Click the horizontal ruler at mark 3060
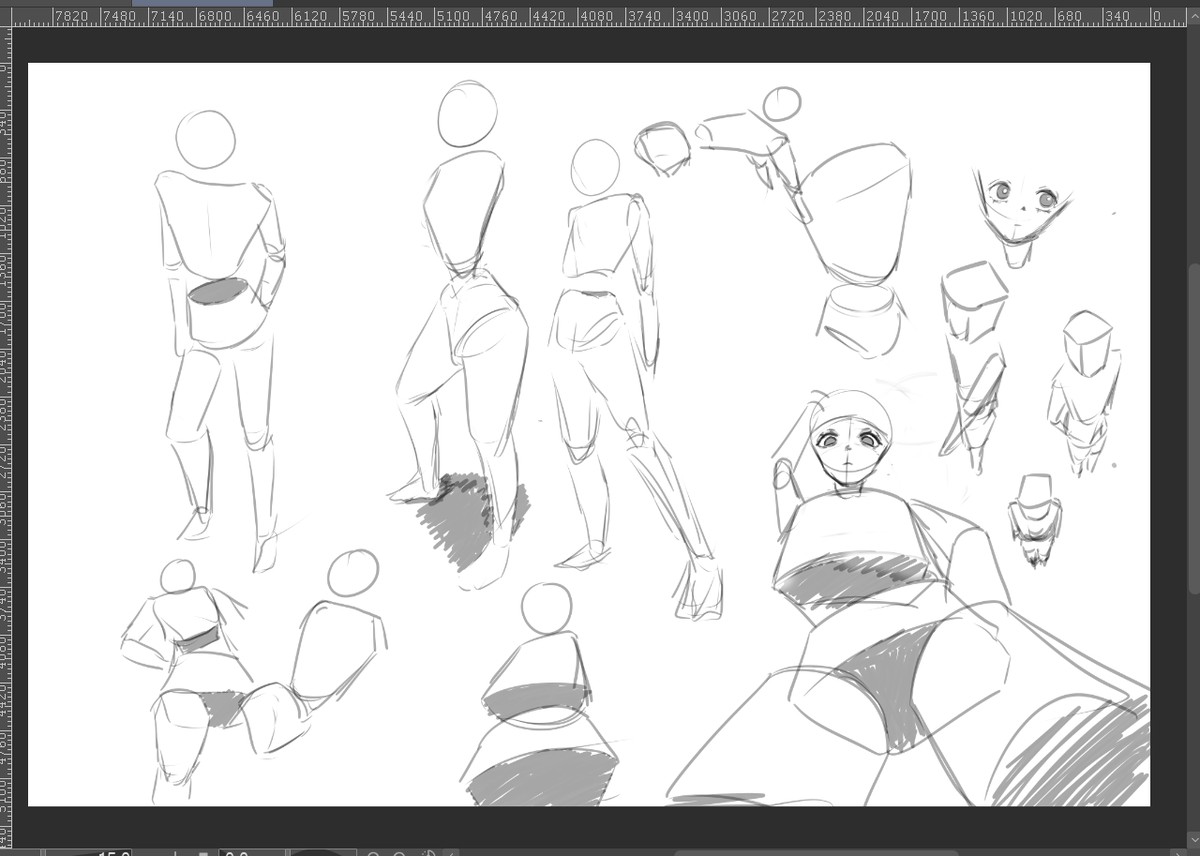The height and width of the screenshot is (856, 1200). (x=740, y=16)
